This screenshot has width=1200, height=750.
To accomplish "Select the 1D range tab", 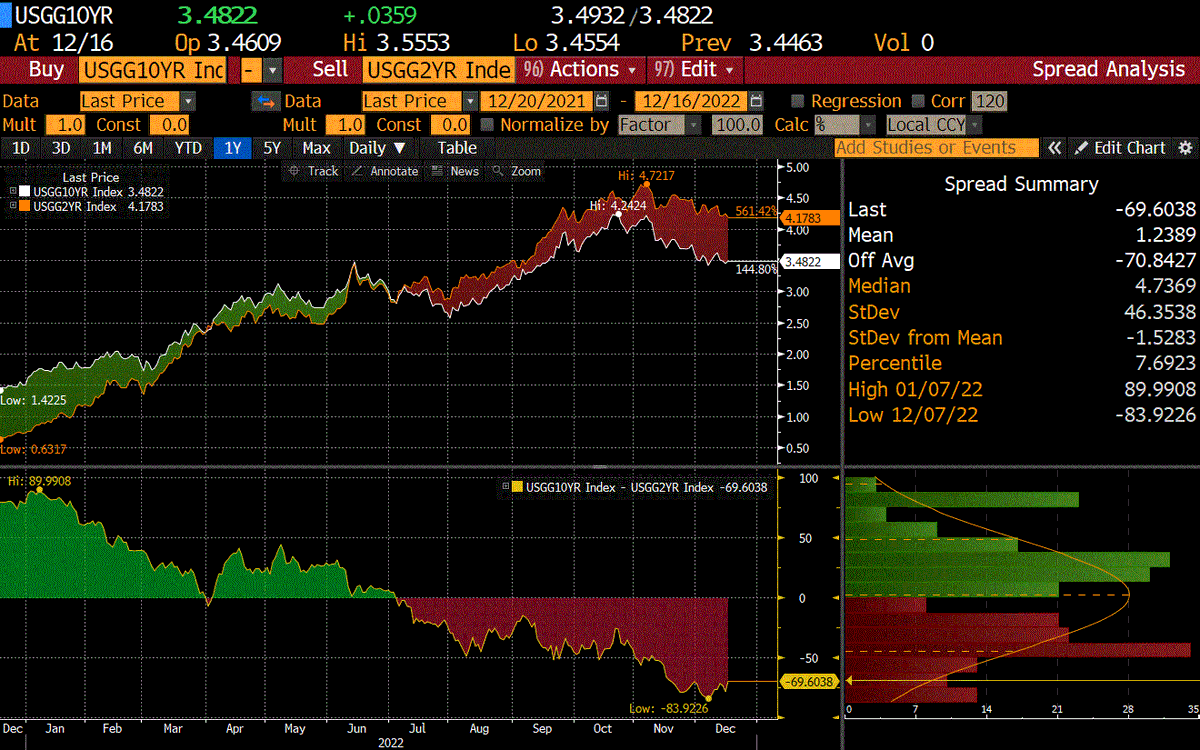I will (x=20, y=147).
